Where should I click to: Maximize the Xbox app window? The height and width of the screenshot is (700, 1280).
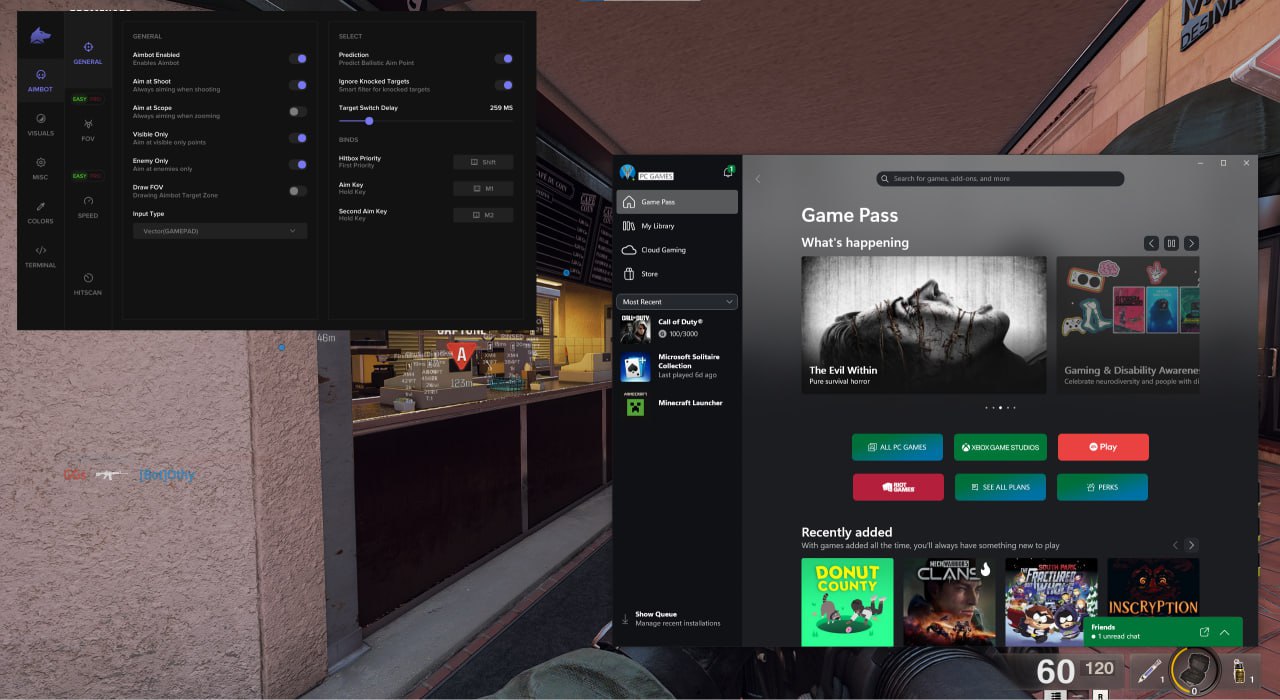pos(1223,163)
